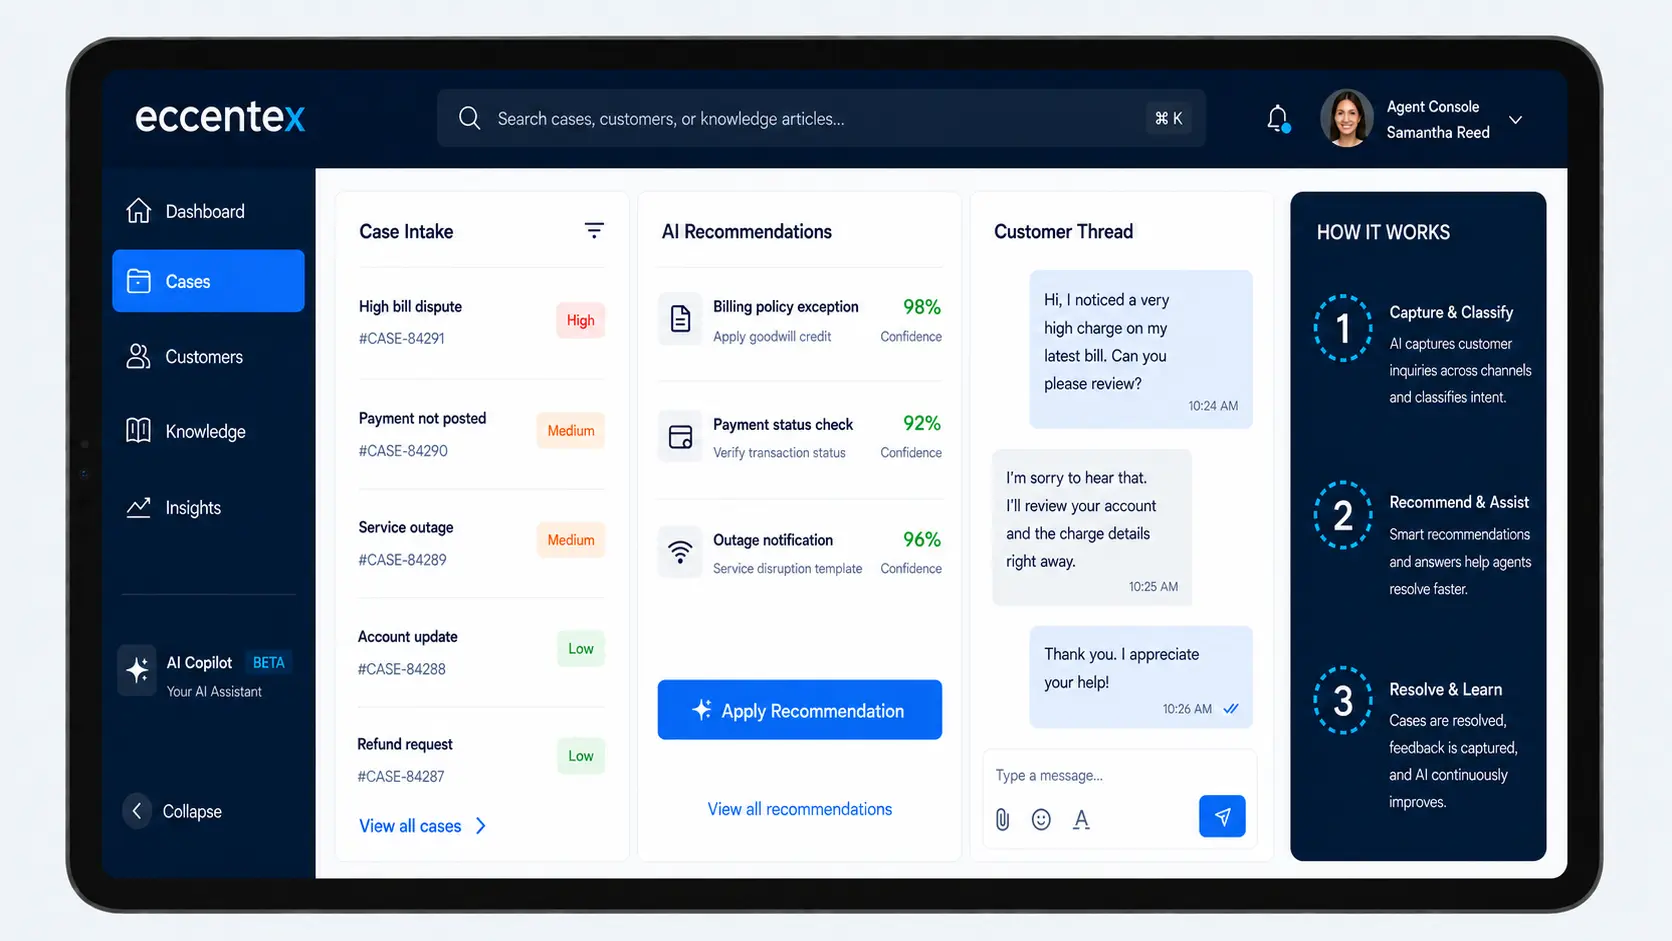Open the Insights section

208,507
